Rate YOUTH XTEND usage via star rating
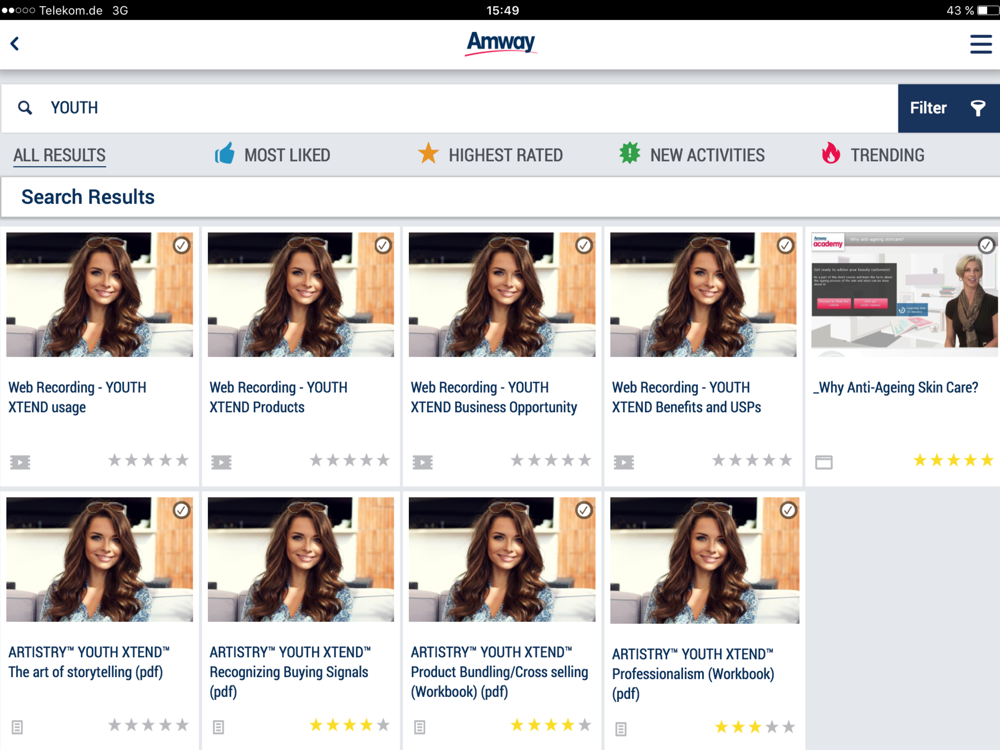Screen dimensions: 1000x750 pyautogui.click(x=149, y=460)
